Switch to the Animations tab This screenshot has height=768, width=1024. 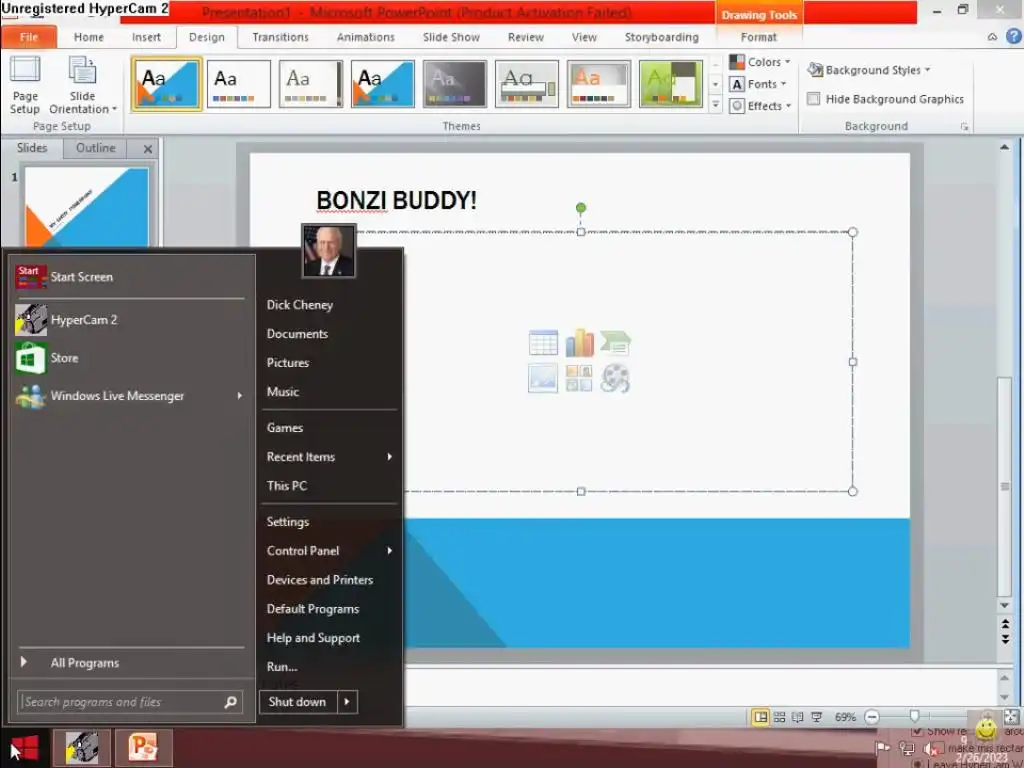coord(366,37)
